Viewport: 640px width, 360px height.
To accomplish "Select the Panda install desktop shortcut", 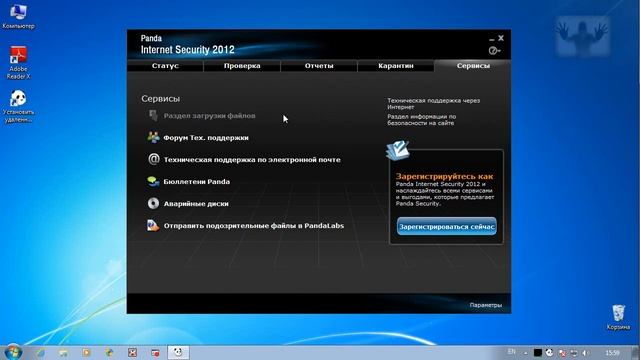I will [x=18, y=106].
